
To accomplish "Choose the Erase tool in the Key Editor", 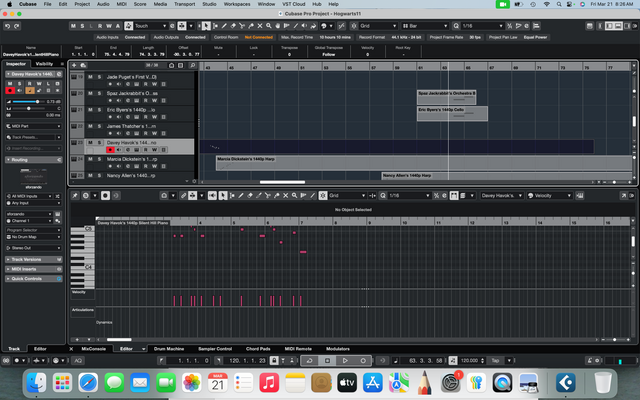I will click(250, 196).
